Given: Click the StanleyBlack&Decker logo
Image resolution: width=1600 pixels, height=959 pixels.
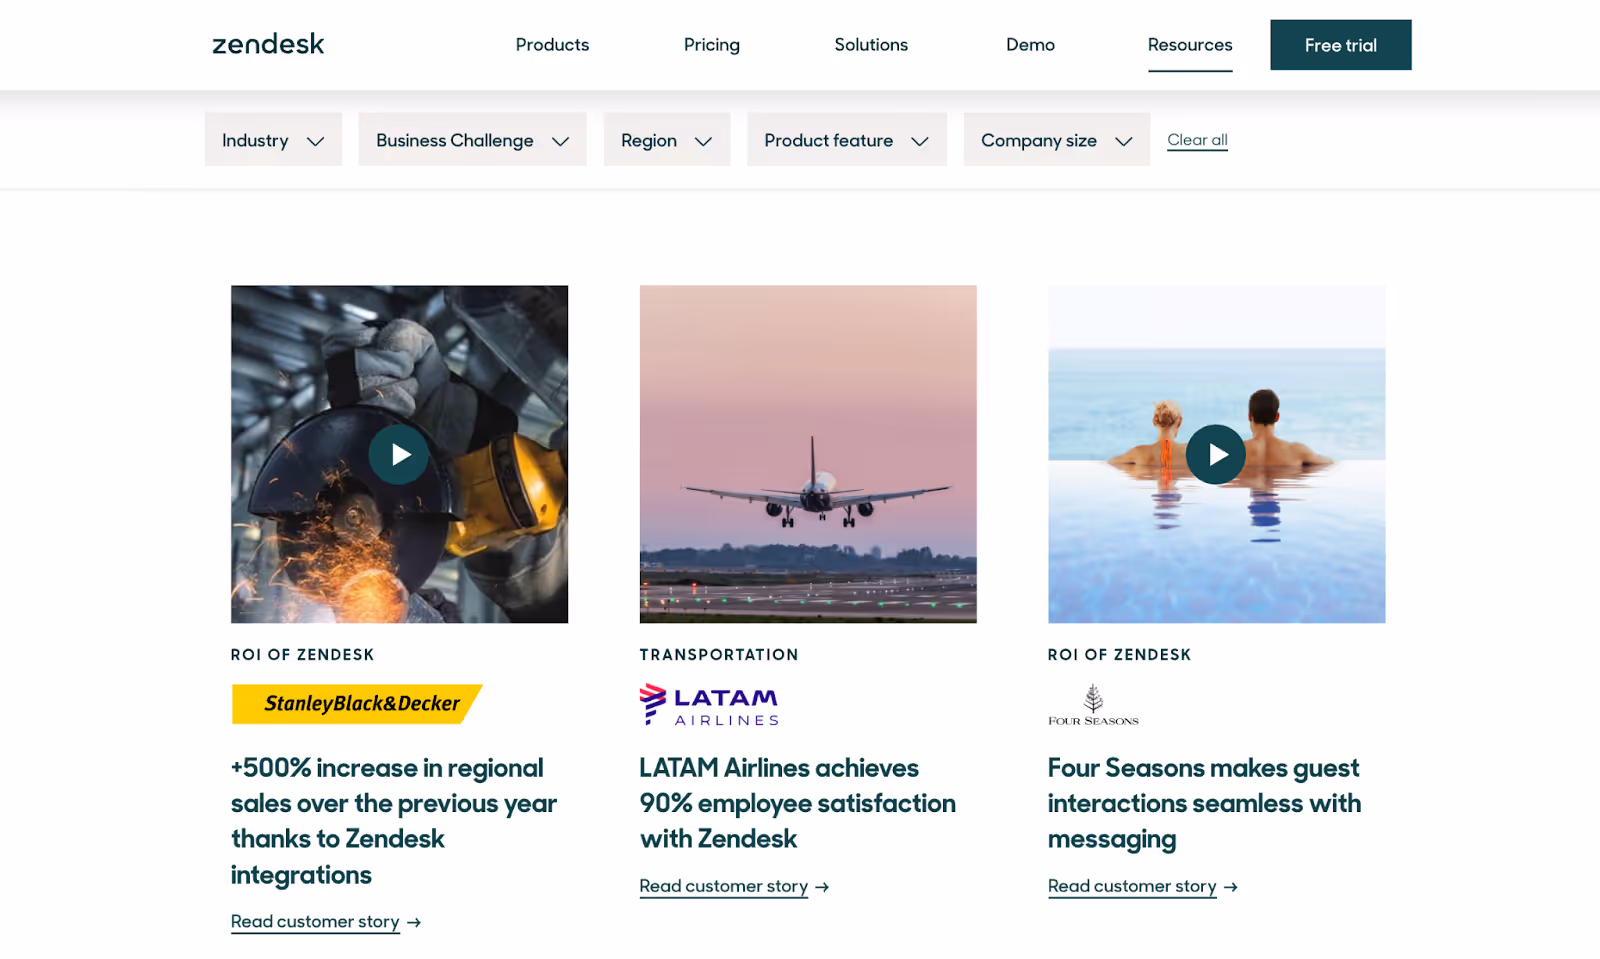Looking at the screenshot, I should pyautogui.click(x=357, y=704).
